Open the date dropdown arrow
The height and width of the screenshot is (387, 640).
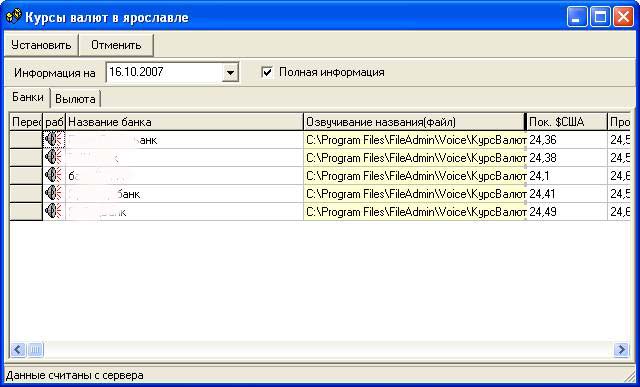point(231,73)
